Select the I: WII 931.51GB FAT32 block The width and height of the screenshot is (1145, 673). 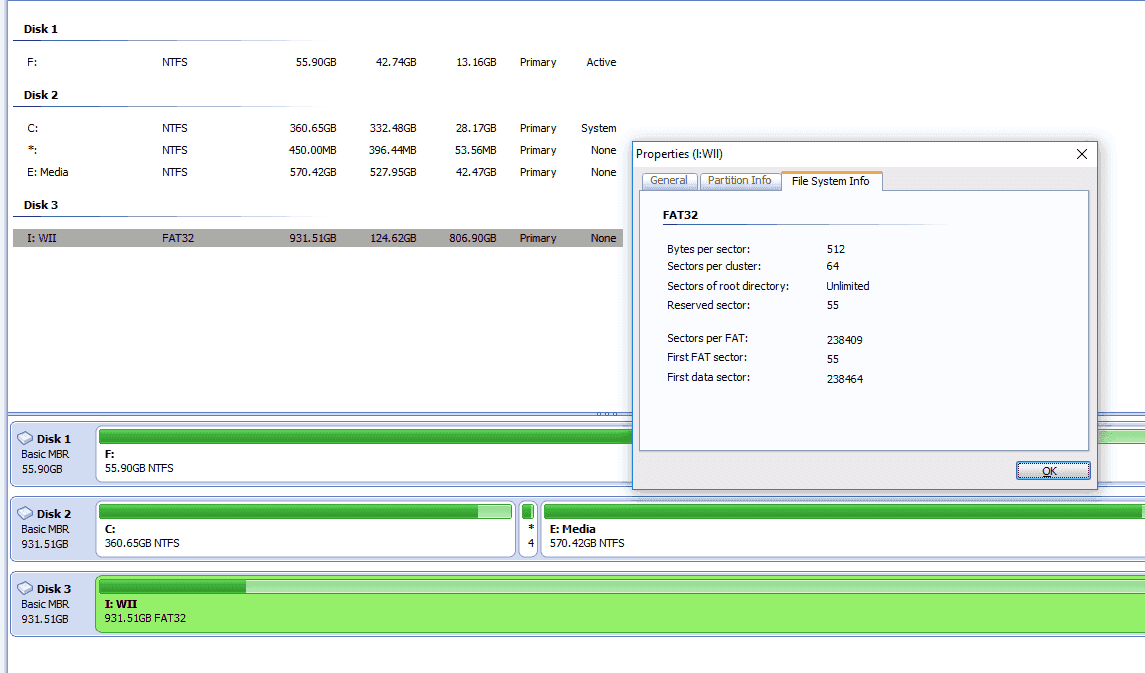point(621,604)
